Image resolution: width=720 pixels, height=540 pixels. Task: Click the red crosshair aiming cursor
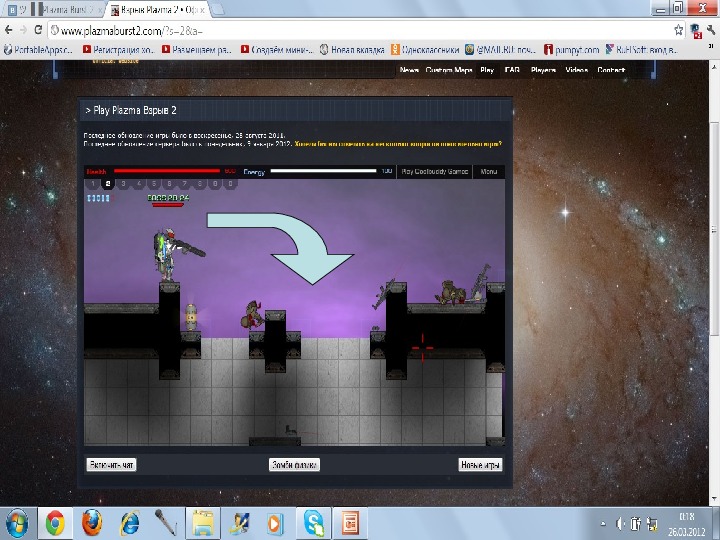pyautogui.click(x=422, y=348)
